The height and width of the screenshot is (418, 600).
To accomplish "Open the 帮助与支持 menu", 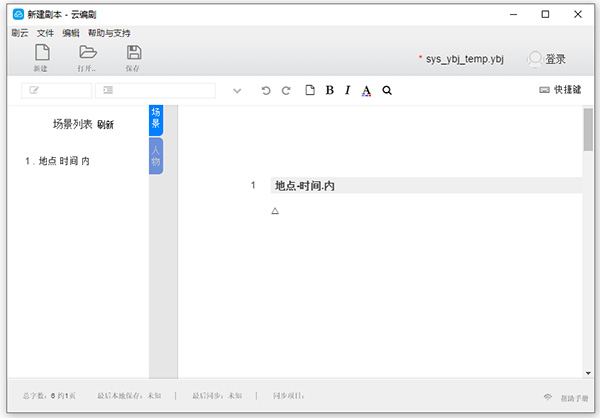I will 109,33.
